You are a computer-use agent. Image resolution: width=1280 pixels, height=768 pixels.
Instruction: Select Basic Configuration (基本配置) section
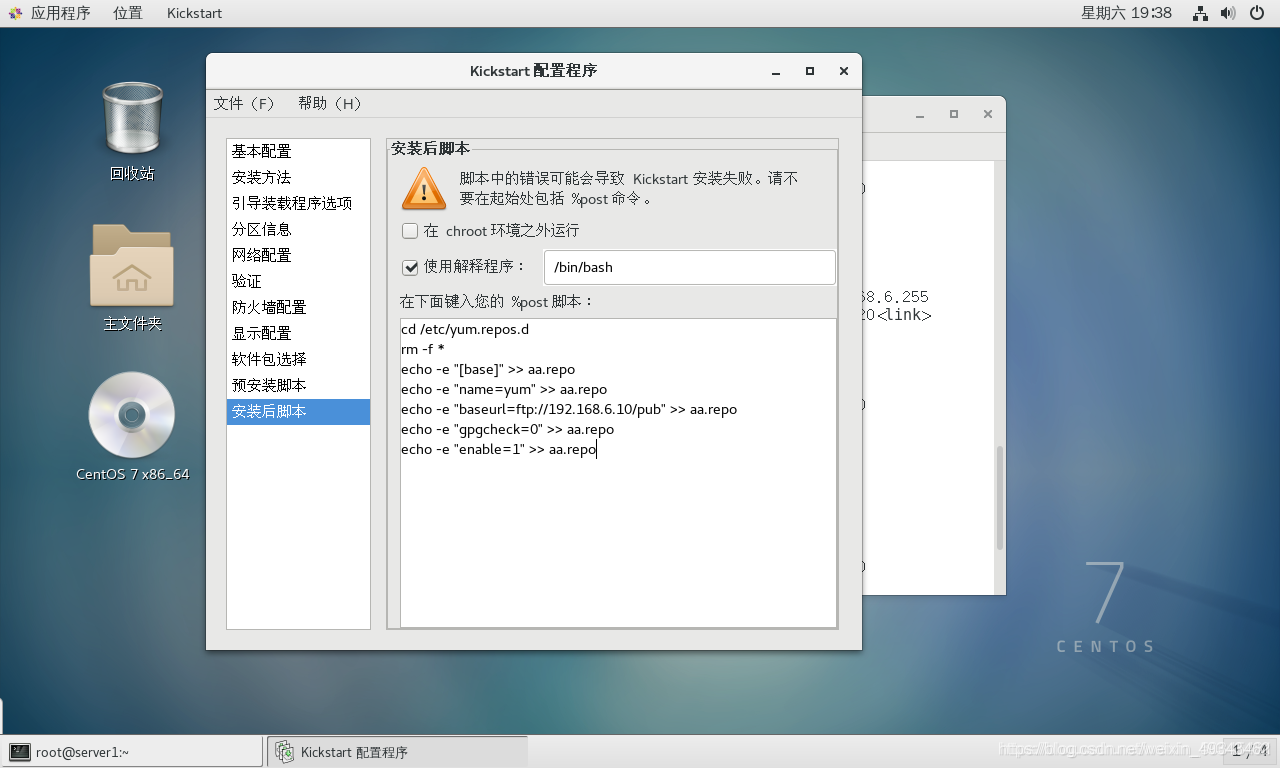(298, 151)
